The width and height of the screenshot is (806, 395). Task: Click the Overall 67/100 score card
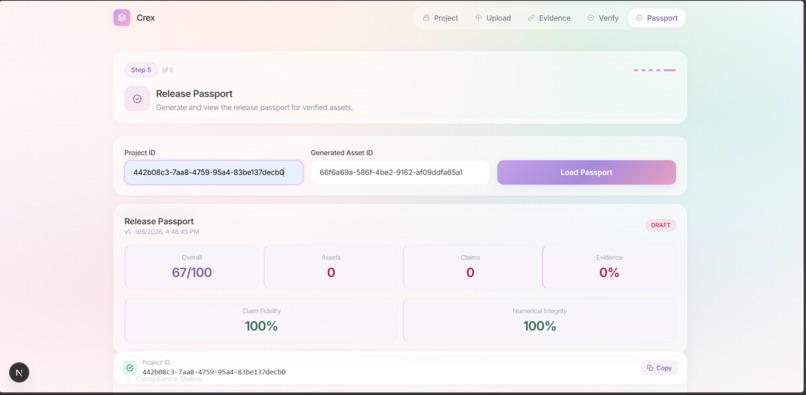click(192, 267)
